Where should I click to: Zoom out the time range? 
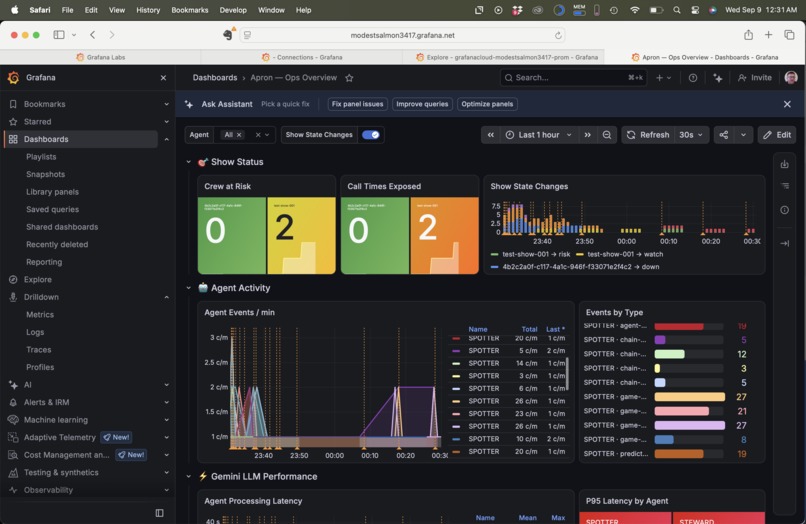pos(607,135)
